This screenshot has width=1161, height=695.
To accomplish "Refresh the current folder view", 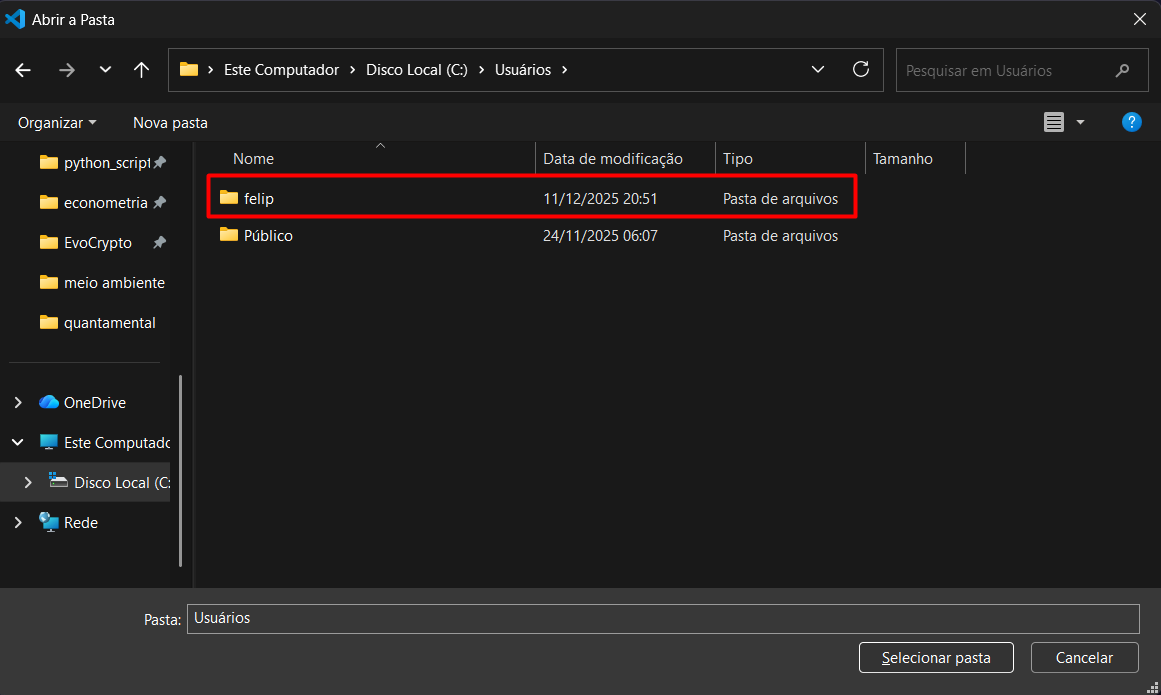I will click(860, 70).
